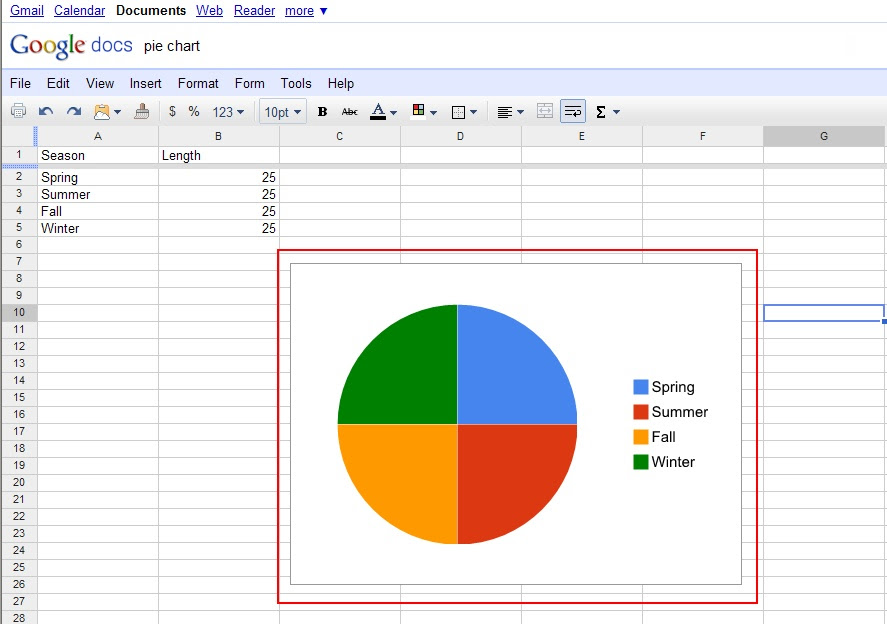Open the Insert menu
The image size is (887, 624).
tap(146, 84)
